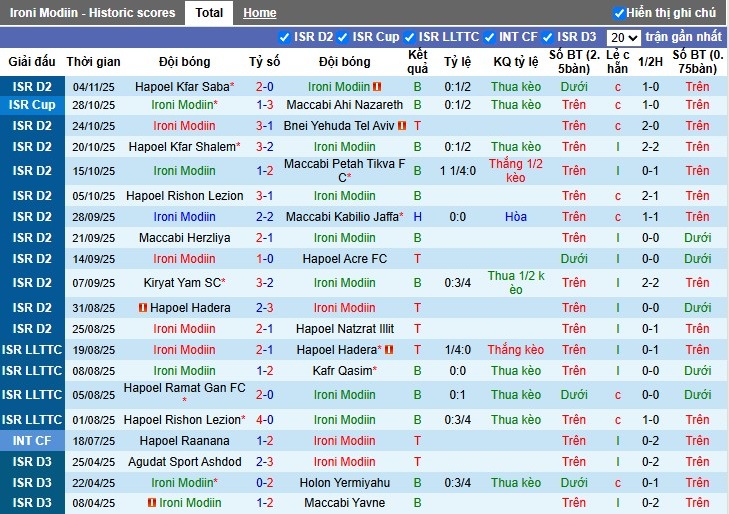Select the Hòa odds result on 28/09/25
This screenshot has height=514, width=729.
coord(516,217)
